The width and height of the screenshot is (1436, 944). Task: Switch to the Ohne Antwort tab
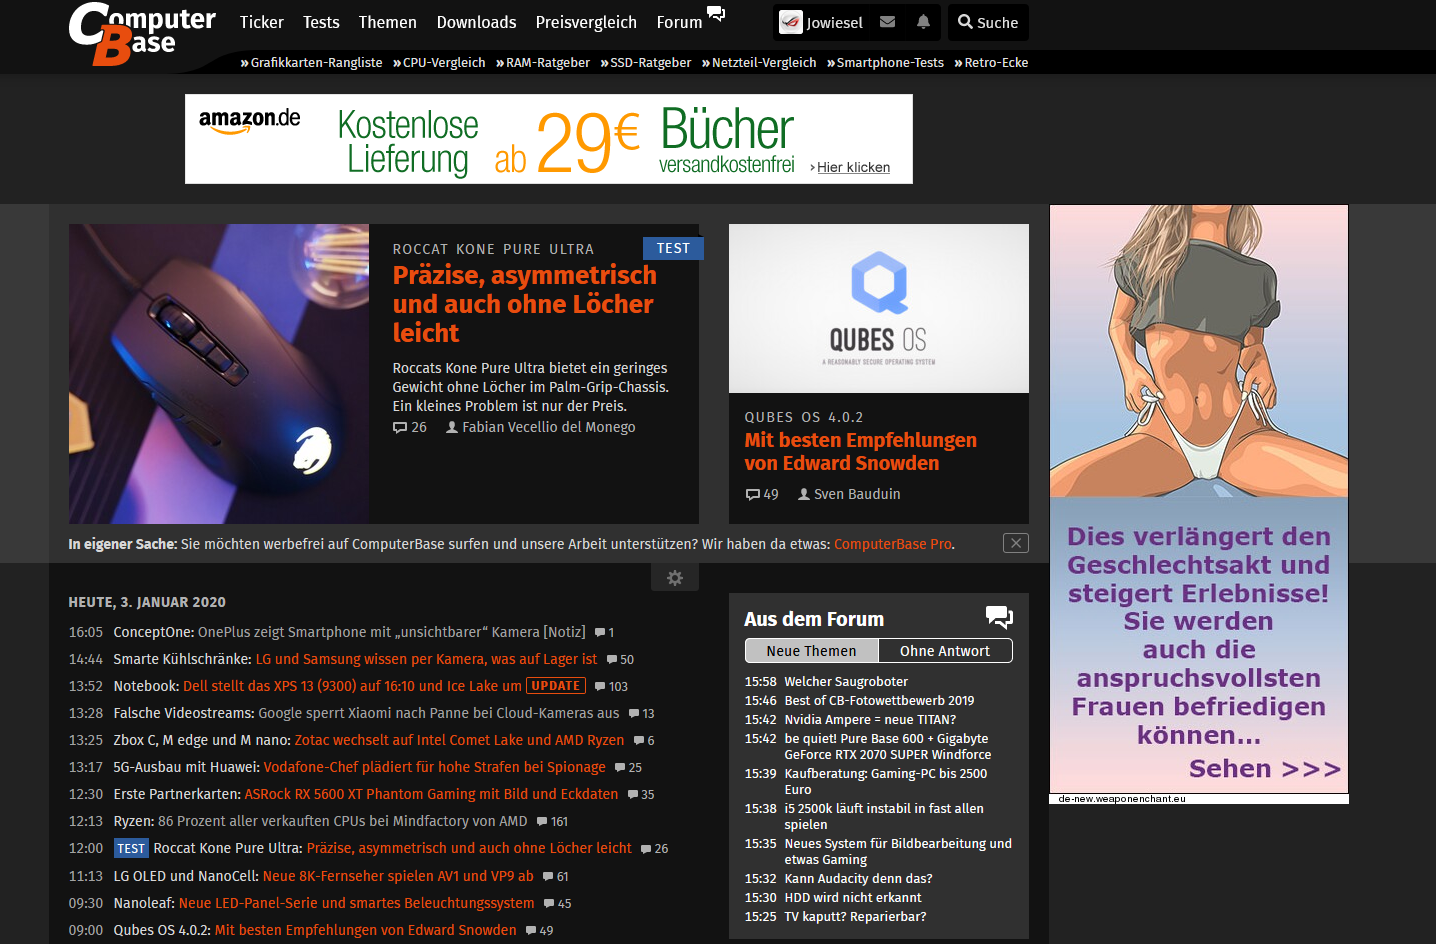[x=945, y=651]
